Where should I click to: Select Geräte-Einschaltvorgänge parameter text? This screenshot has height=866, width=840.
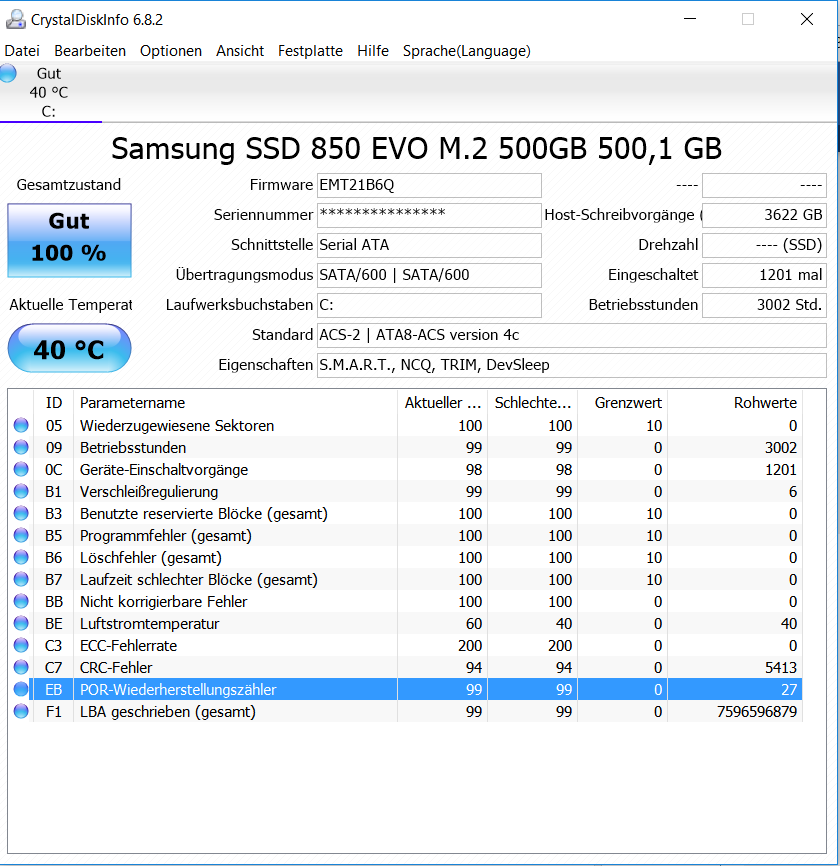[x=164, y=470]
